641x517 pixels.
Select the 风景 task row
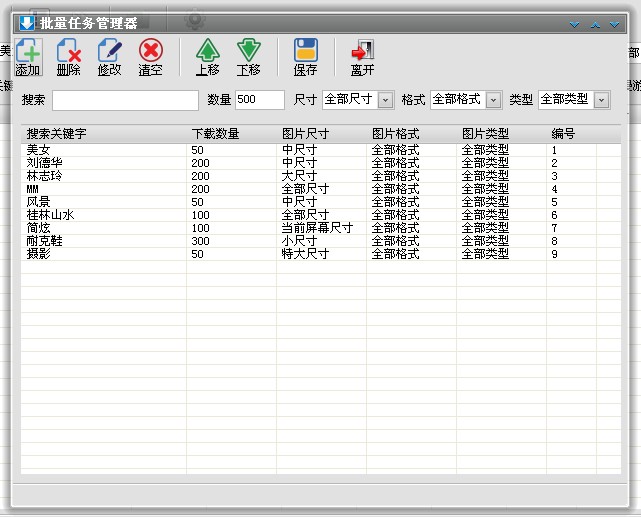coord(321,202)
